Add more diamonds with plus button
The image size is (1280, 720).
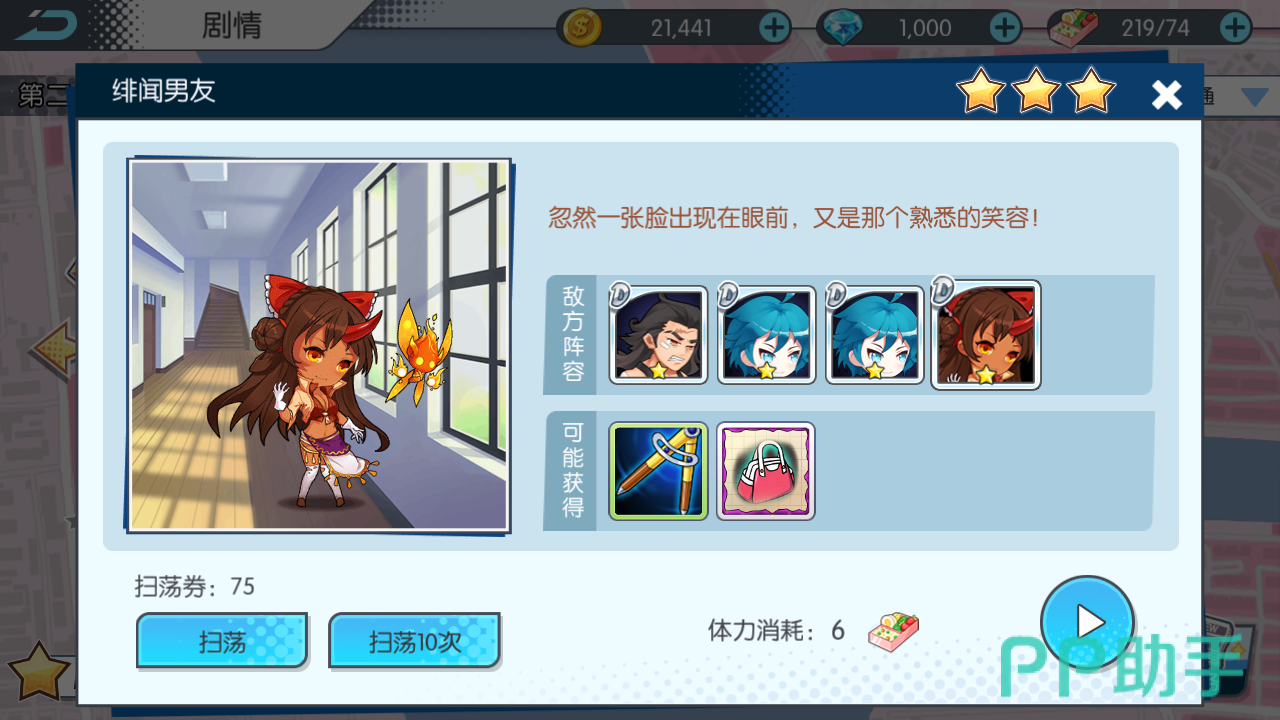click(1005, 27)
